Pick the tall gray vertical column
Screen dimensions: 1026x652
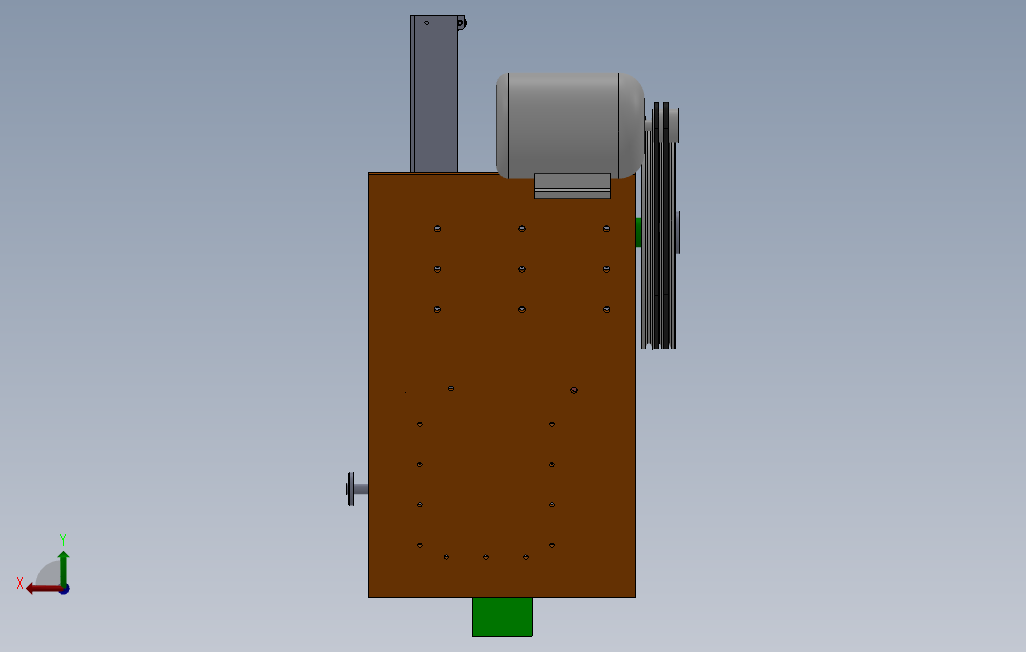pyautogui.click(x=434, y=94)
